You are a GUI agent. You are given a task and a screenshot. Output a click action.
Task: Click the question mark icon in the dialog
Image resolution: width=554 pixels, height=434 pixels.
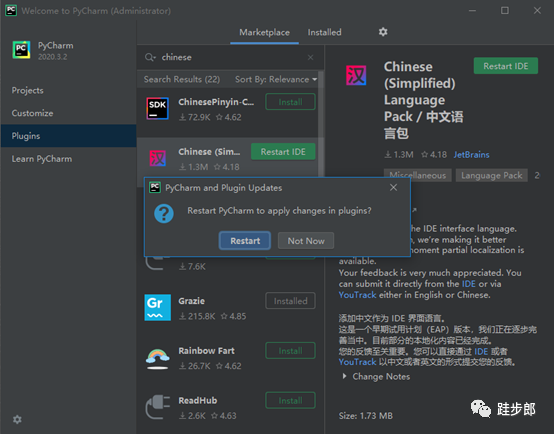[x=164, y=213]
